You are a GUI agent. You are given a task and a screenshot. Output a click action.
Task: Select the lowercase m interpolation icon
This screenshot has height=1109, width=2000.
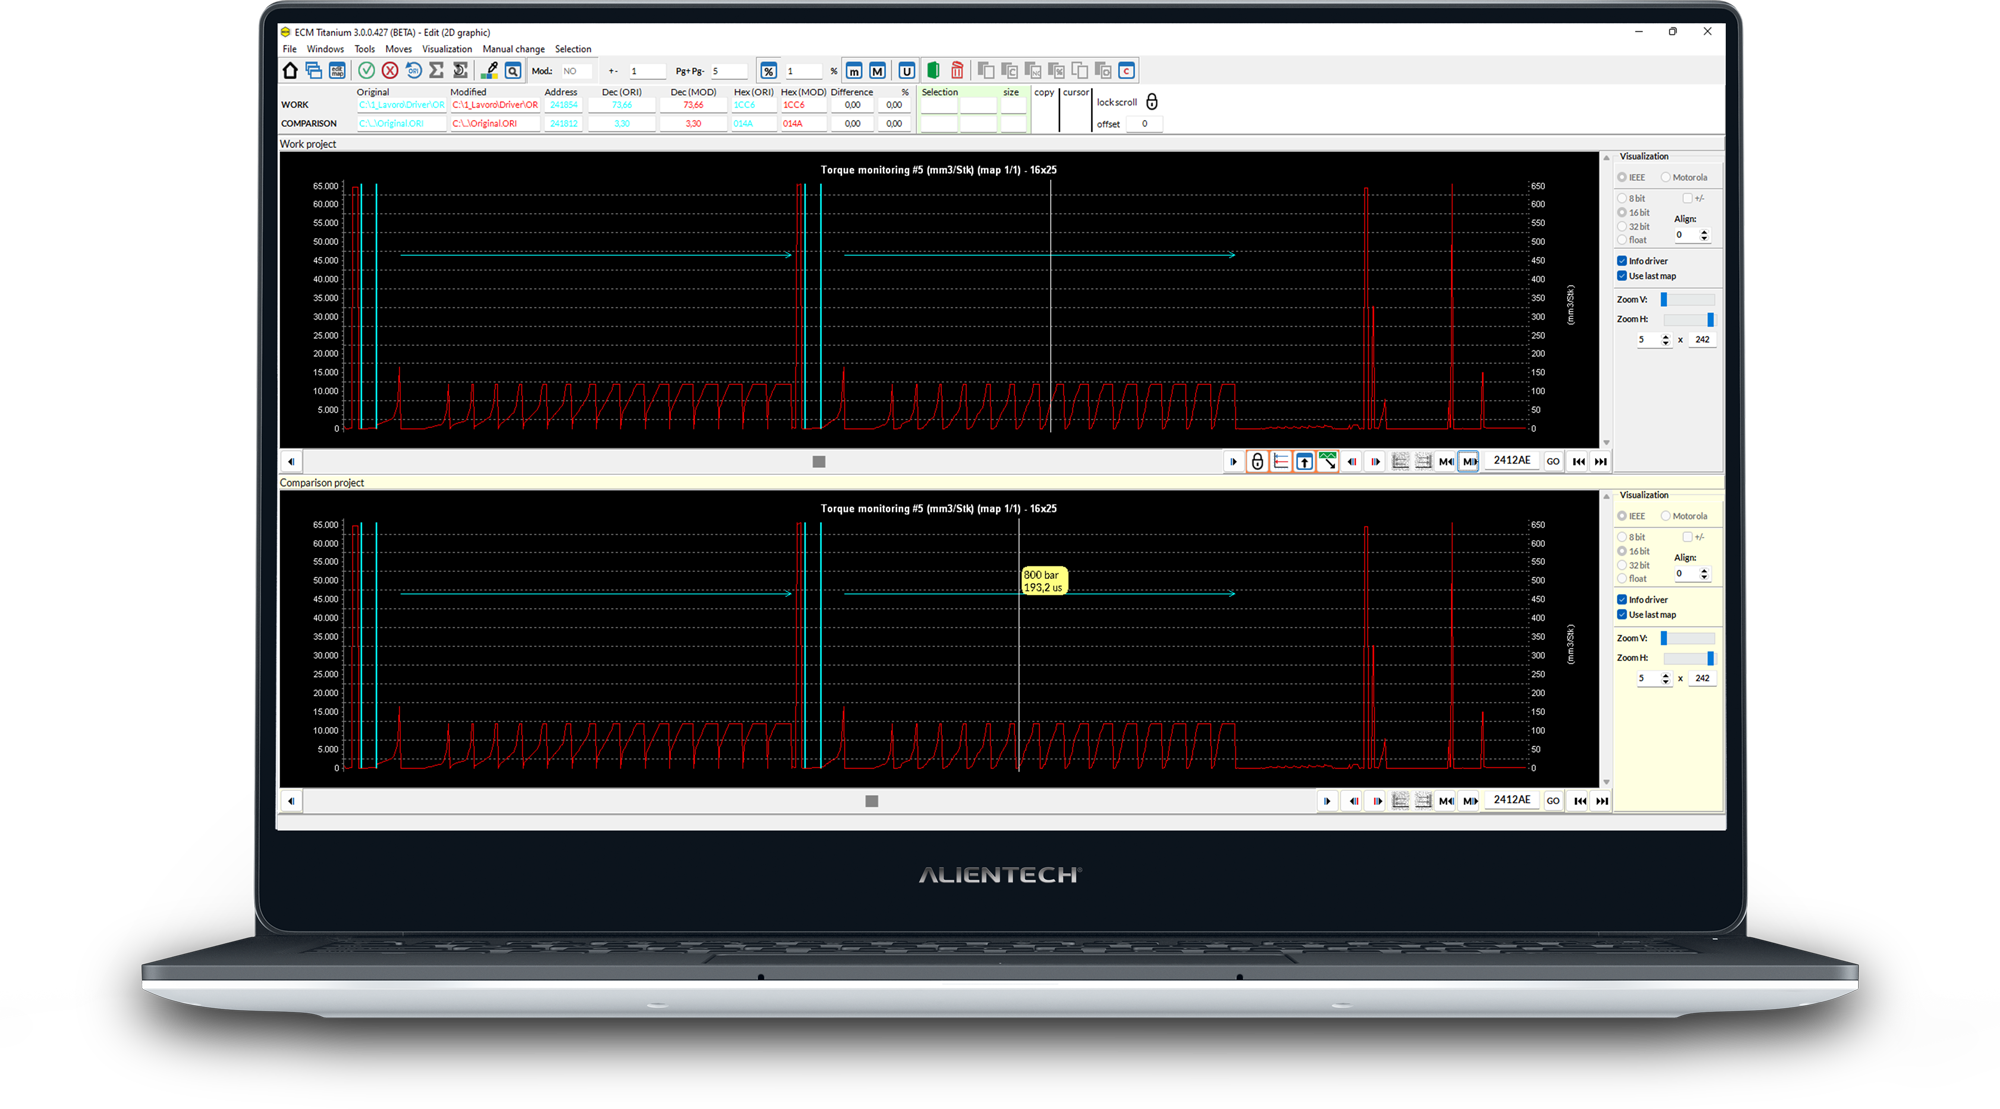(855, 70)
